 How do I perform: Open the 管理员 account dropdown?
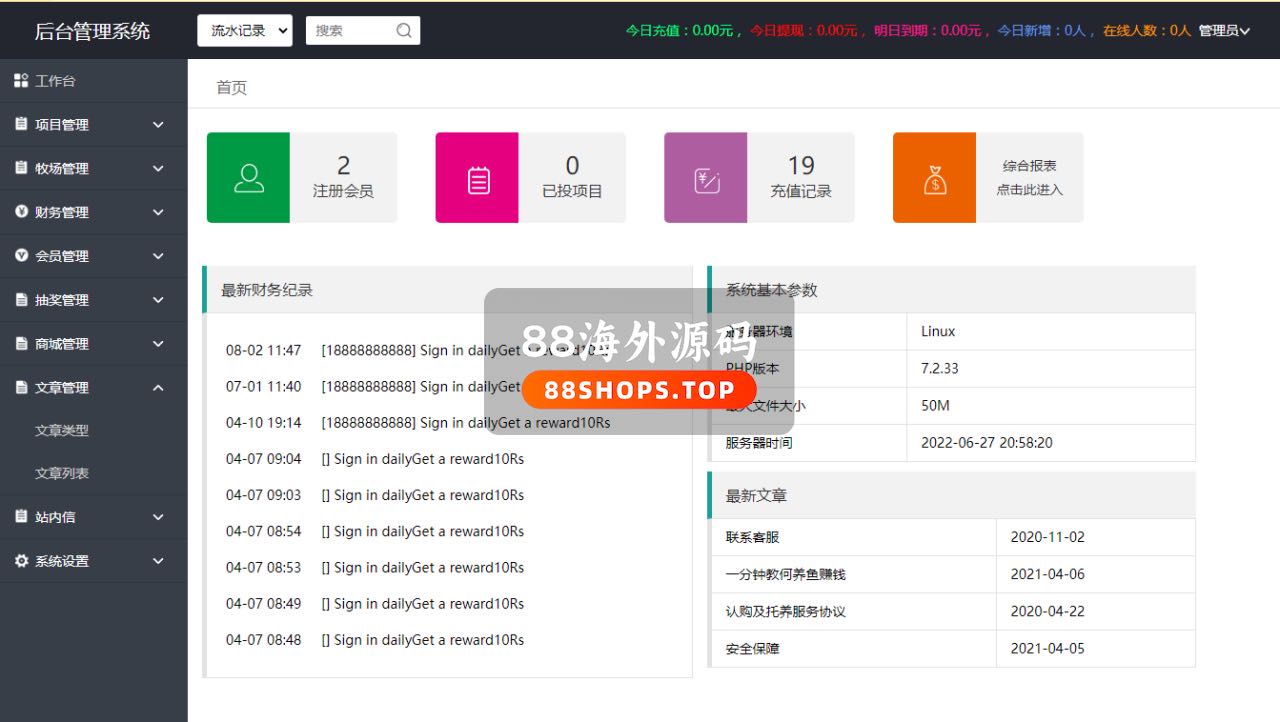(x=1224, y=31)
